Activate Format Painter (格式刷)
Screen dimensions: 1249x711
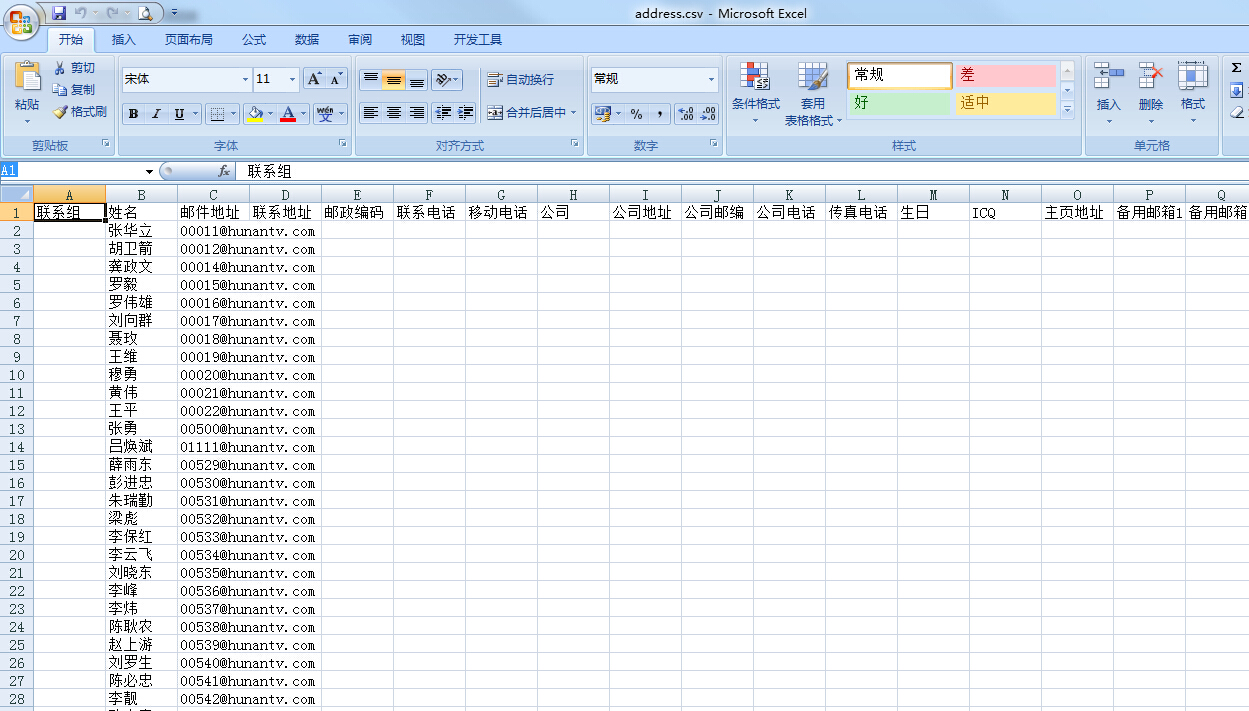pos(80,112)
